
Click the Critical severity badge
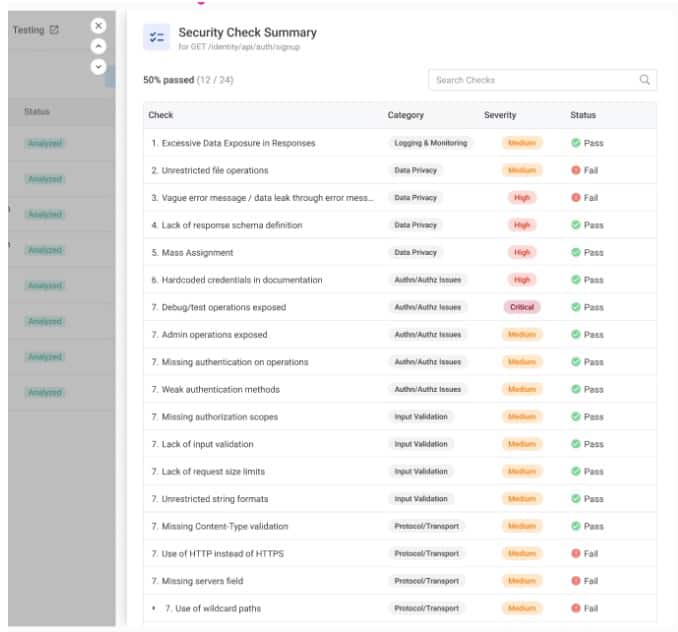522,307
